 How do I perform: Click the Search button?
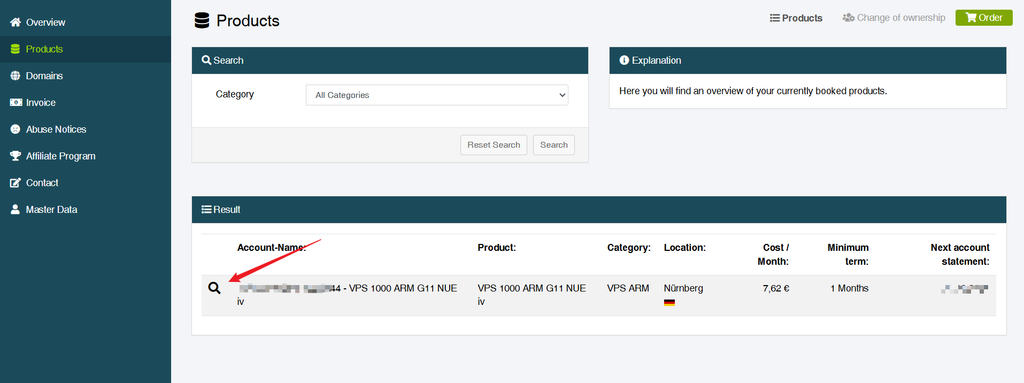554,145
